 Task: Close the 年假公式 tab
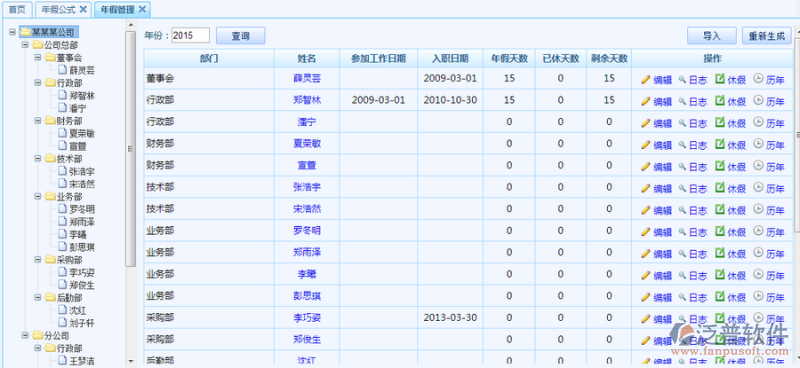[84, 9]
